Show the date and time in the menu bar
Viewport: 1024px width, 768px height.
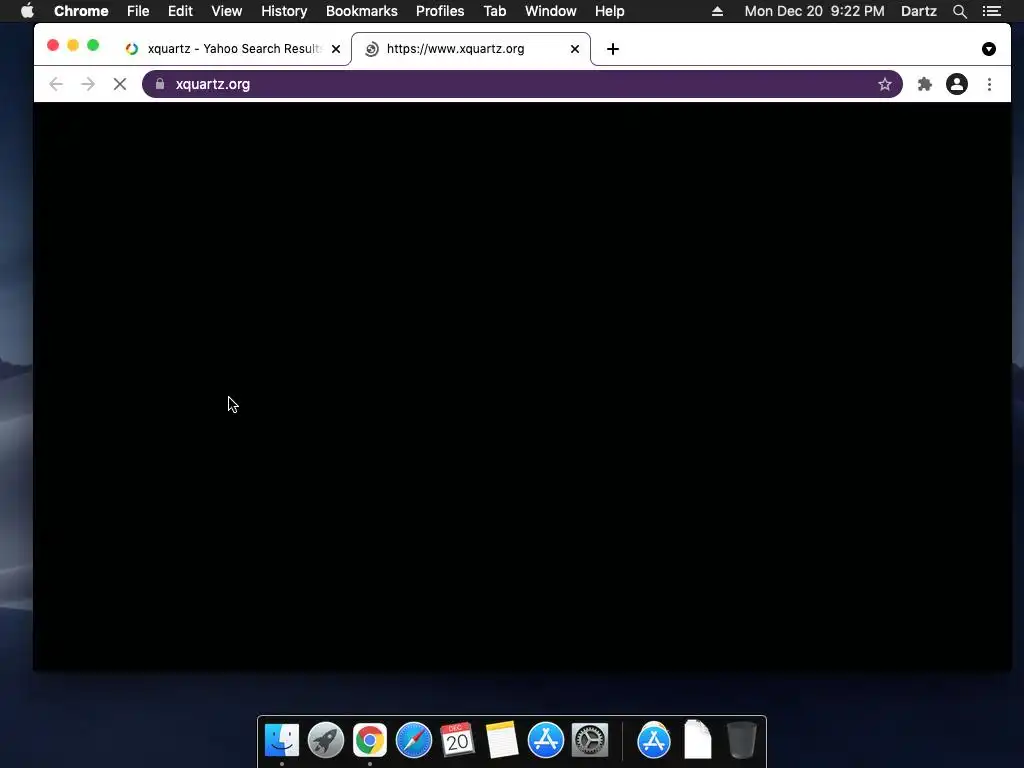(x=814, y=11)
